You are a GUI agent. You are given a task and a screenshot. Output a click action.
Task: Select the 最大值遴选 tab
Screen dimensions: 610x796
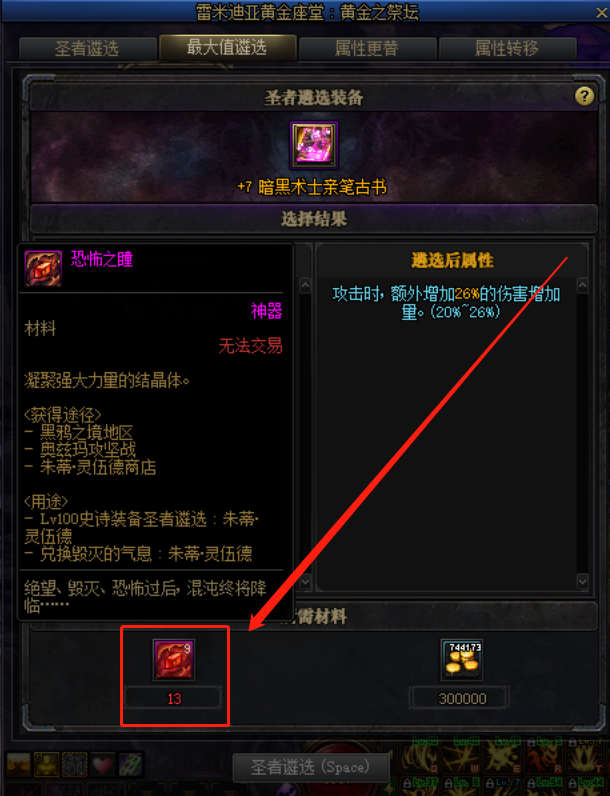pos(227,48)
